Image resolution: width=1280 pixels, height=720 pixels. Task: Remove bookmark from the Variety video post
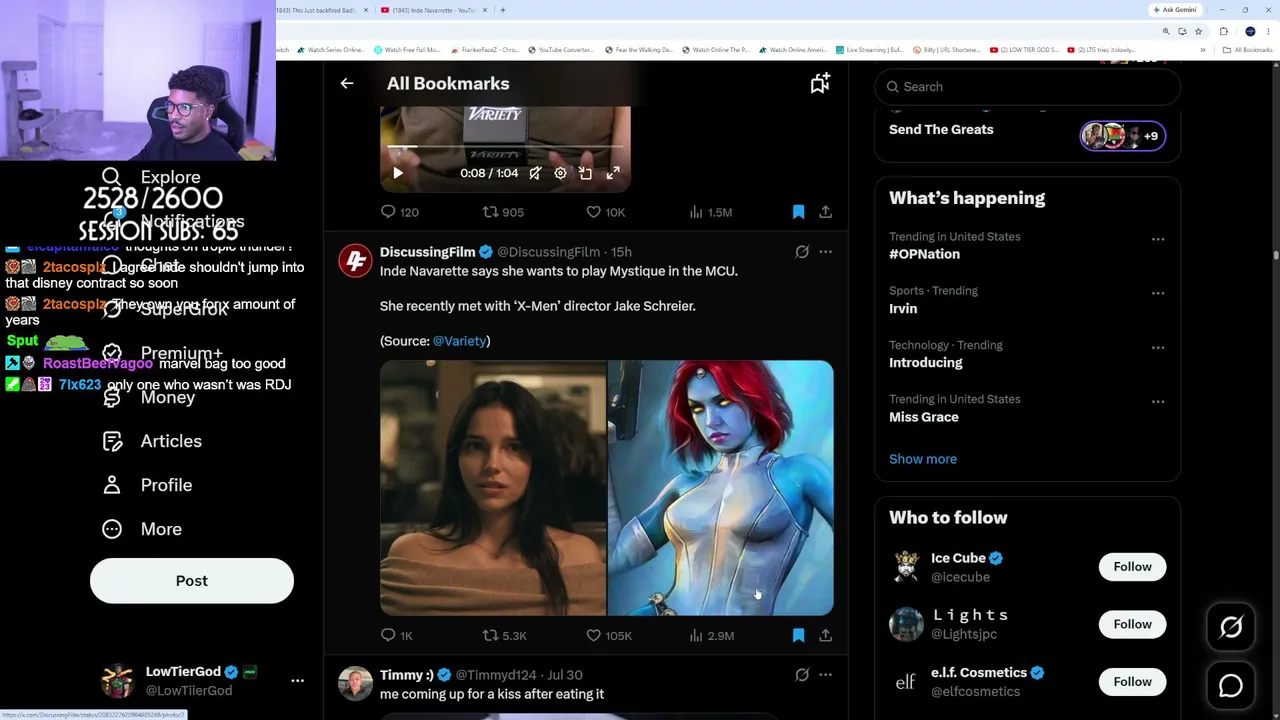(798, 212)
